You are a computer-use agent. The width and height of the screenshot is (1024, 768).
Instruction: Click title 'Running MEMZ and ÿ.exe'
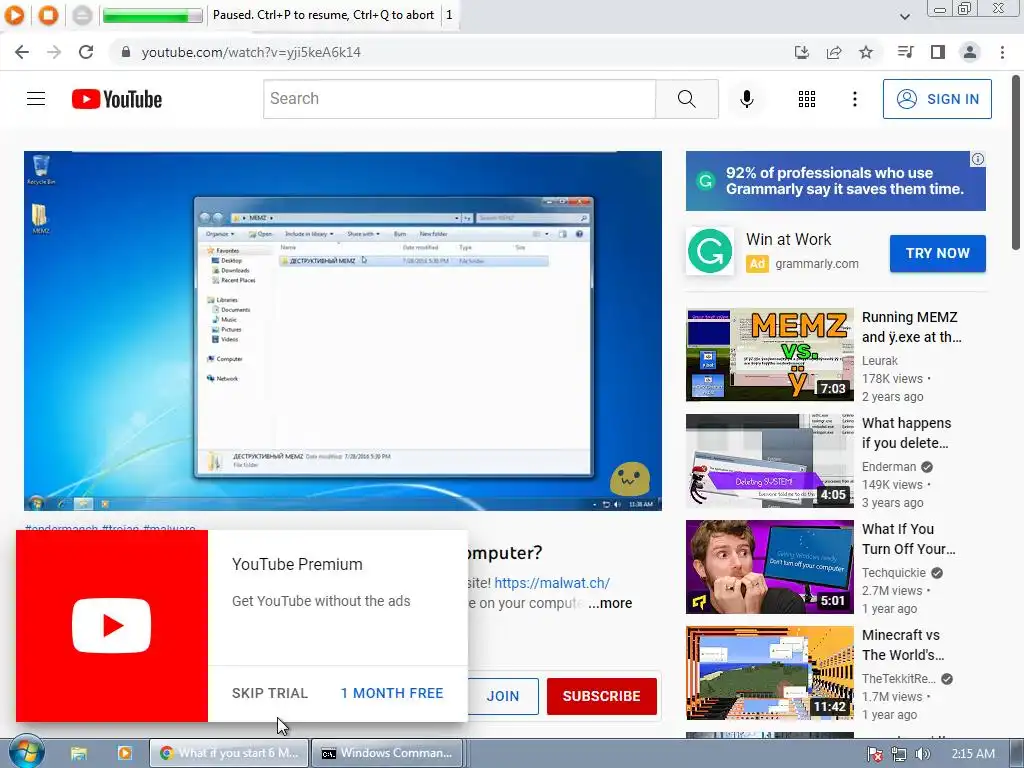911,327
